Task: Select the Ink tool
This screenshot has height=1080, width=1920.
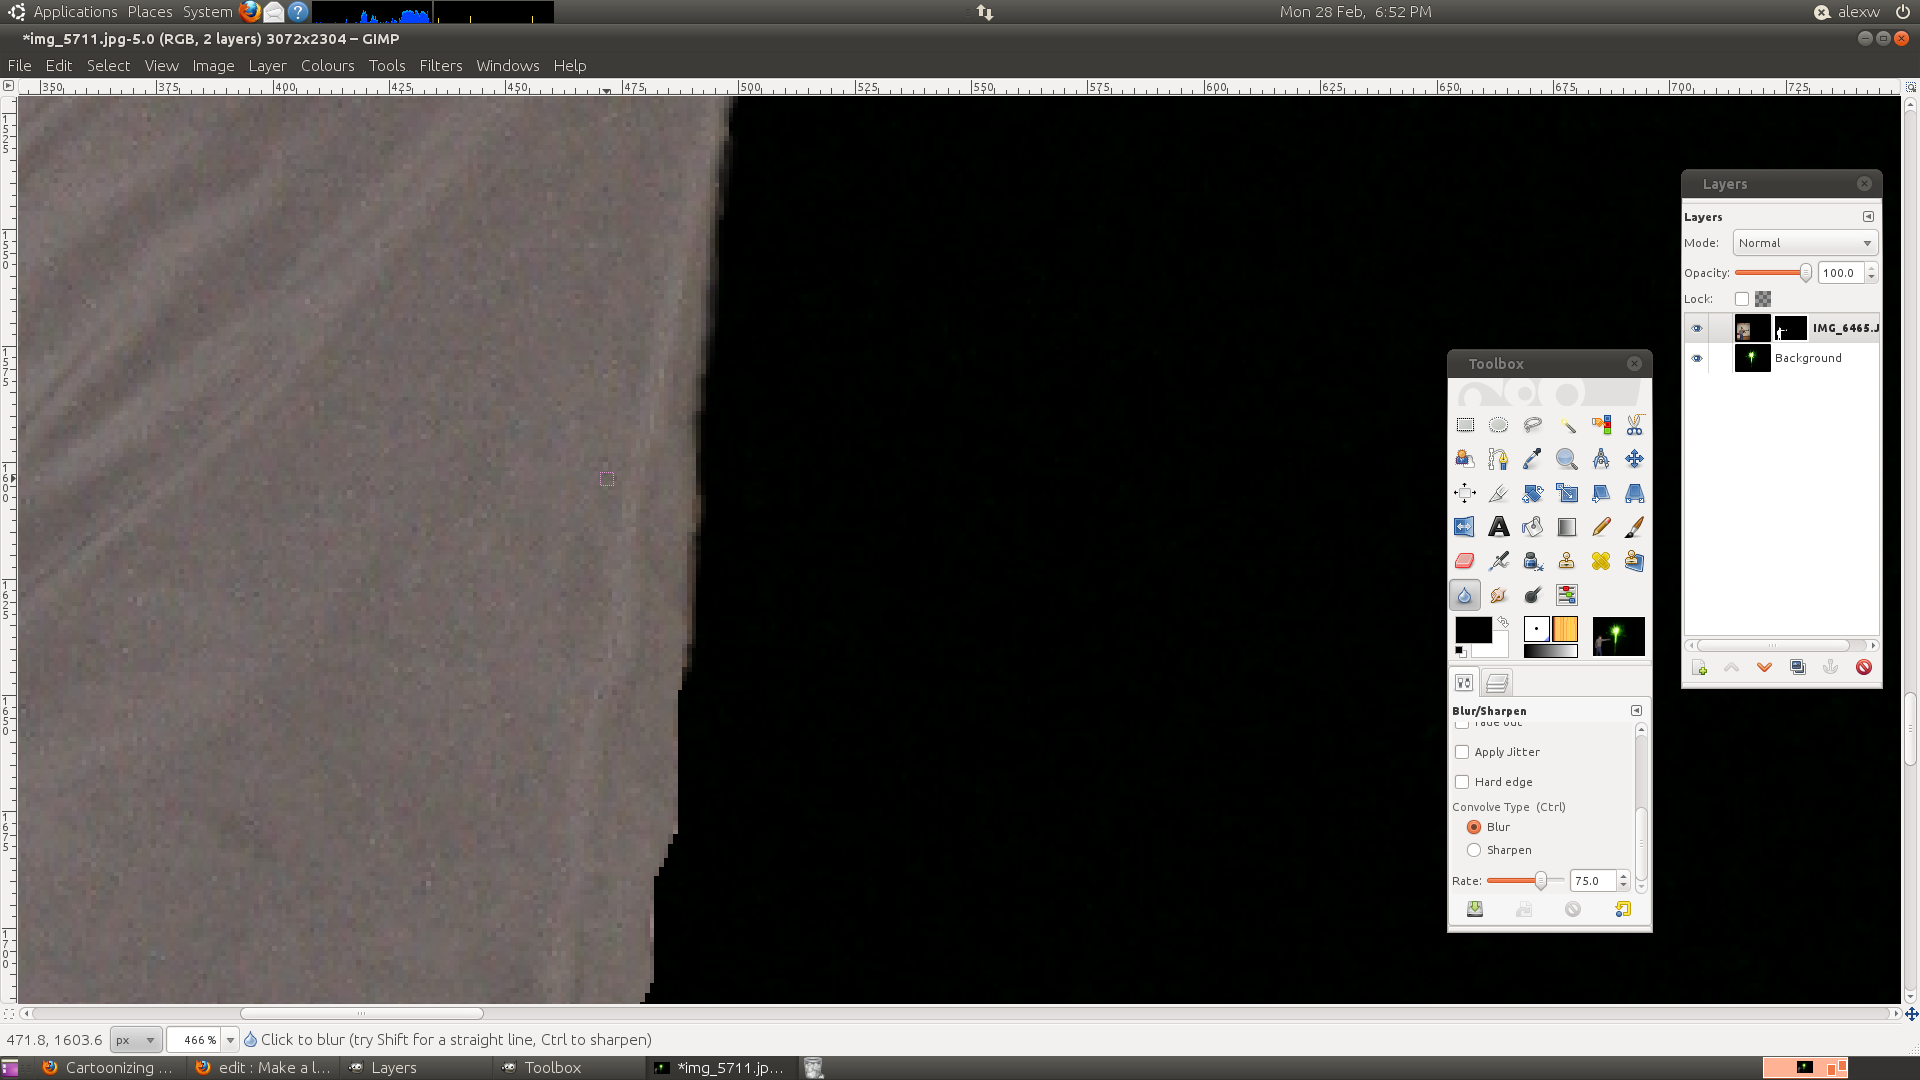Action: (x=1532, y=561)
